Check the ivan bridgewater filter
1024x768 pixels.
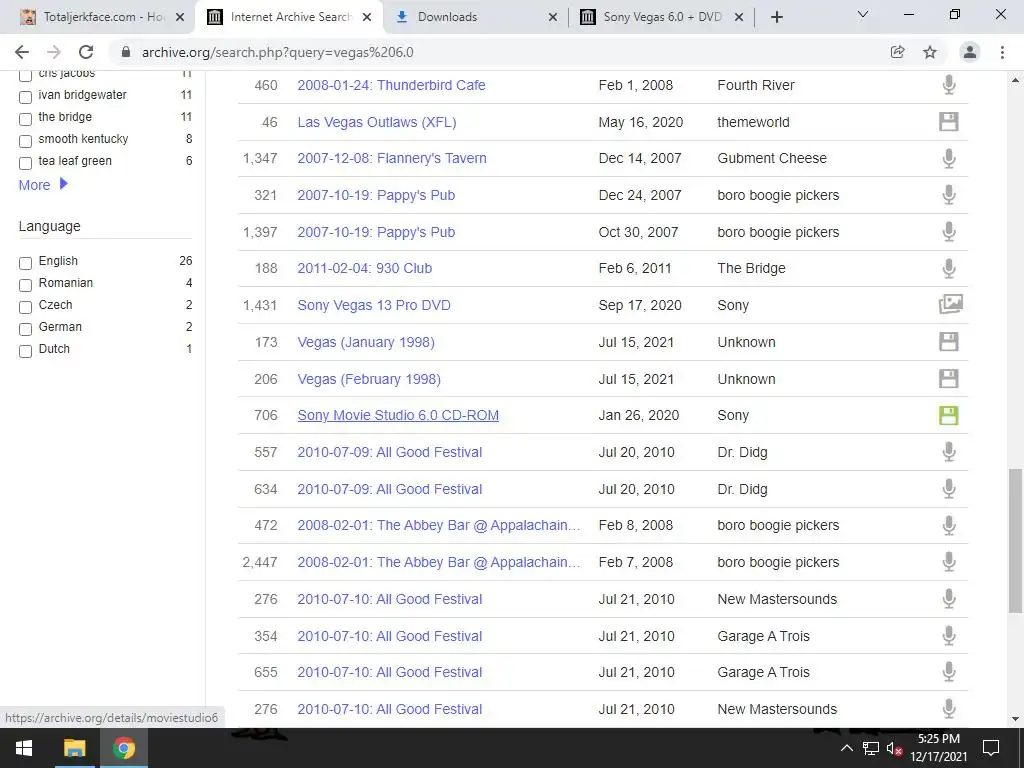pos(25,97)
